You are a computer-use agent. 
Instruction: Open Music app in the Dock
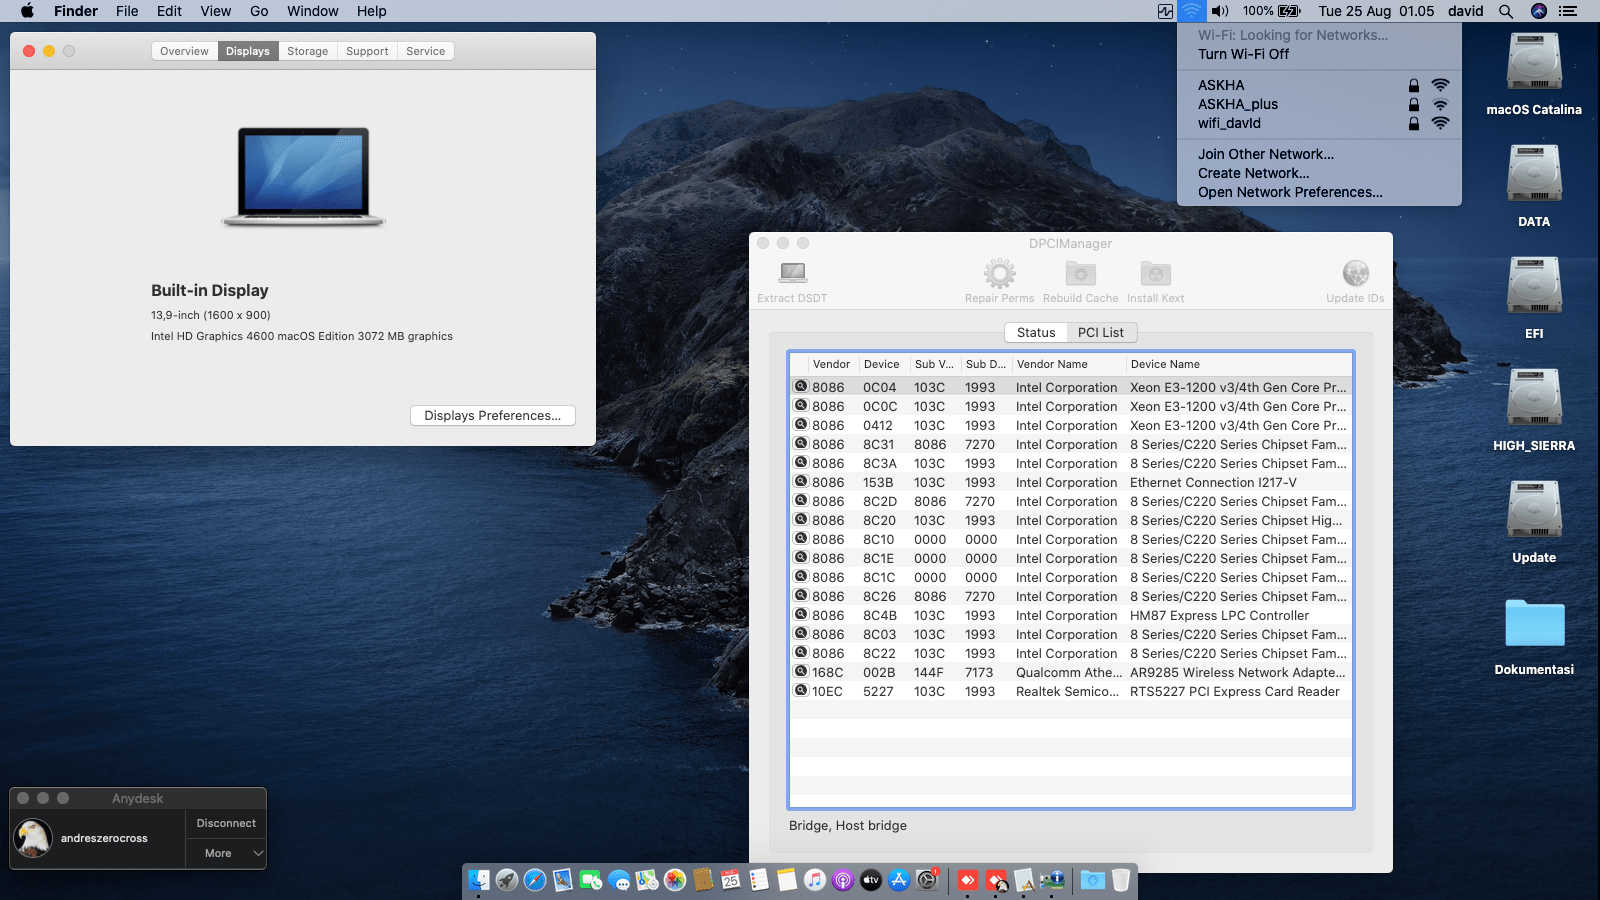click(x=815, y=880)
